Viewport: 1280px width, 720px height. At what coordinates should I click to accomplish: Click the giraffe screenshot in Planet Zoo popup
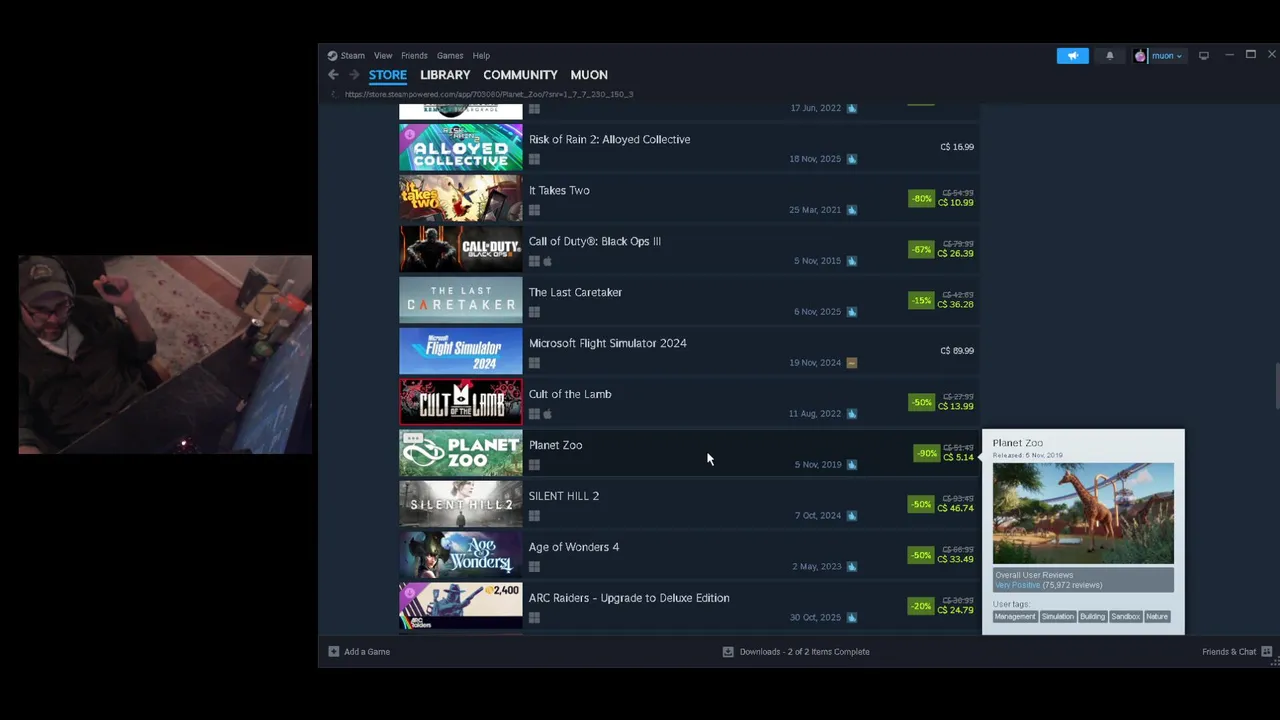tap(1083, 513)
